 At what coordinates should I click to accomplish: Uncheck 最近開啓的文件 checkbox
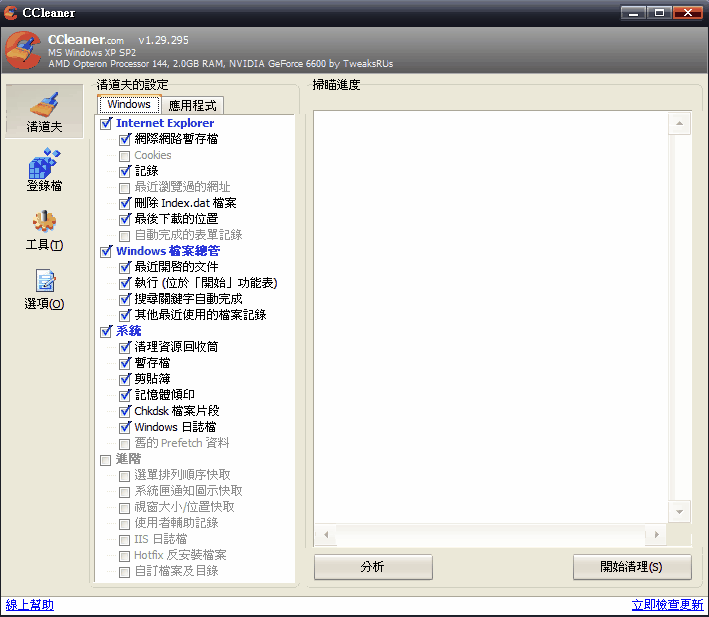coord(125,267)
